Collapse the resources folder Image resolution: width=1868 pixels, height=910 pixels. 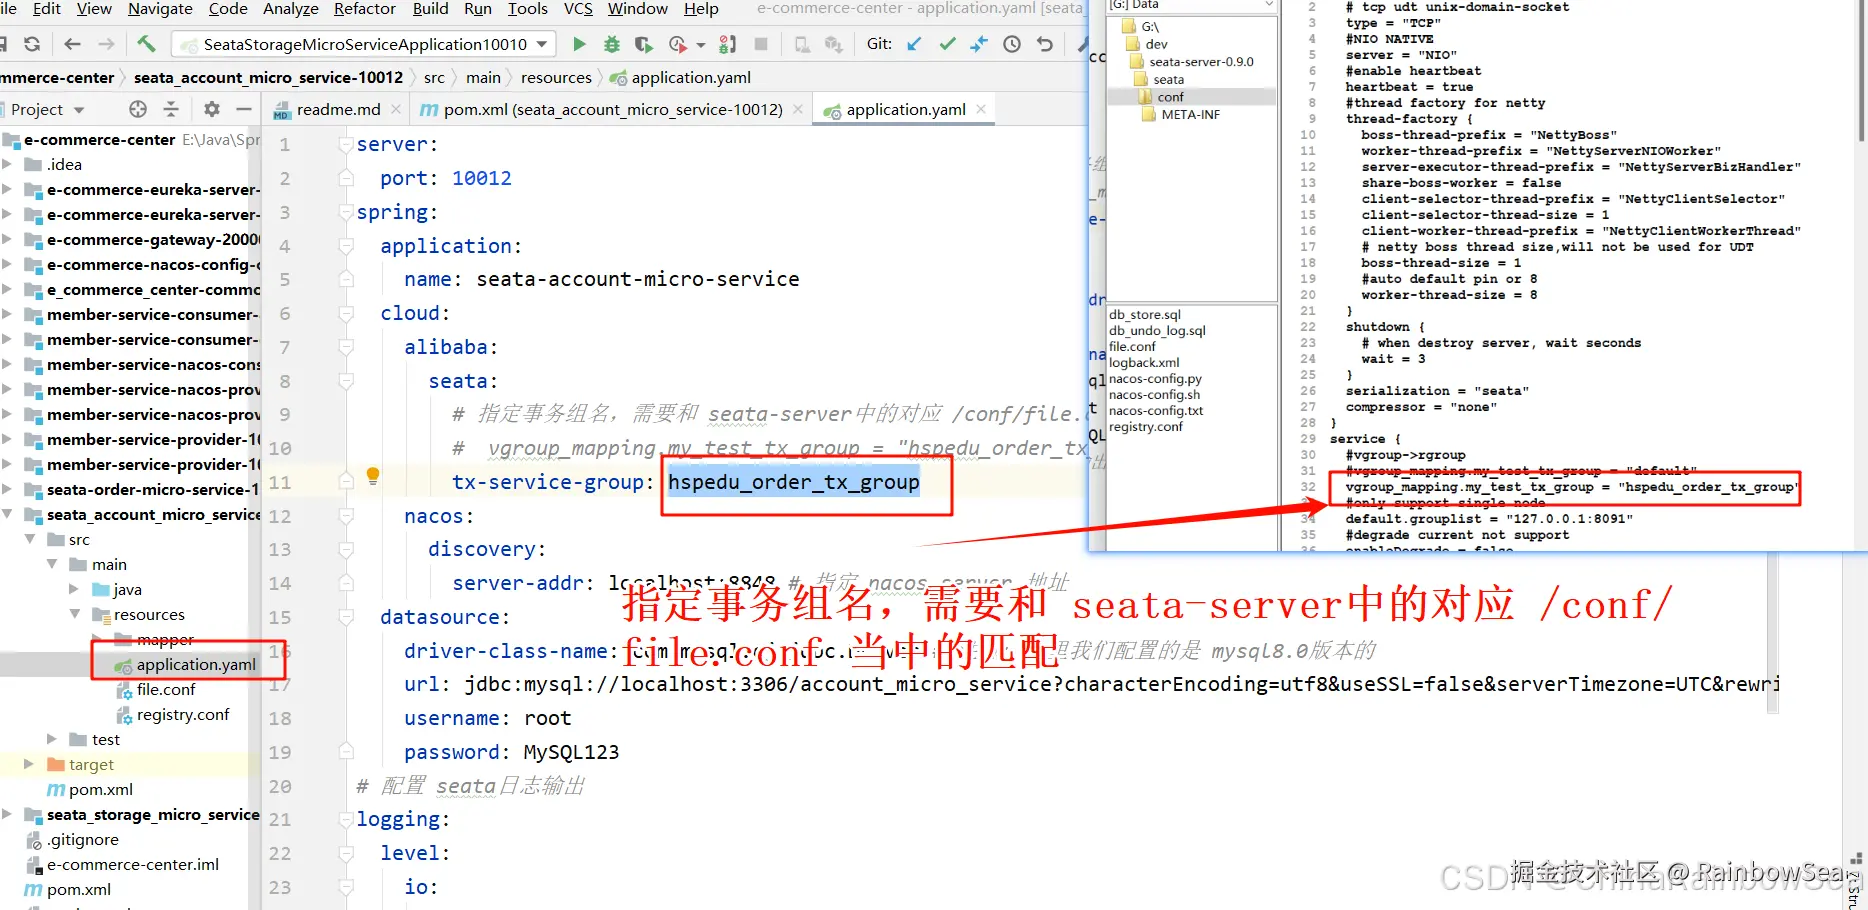[74, 614]
